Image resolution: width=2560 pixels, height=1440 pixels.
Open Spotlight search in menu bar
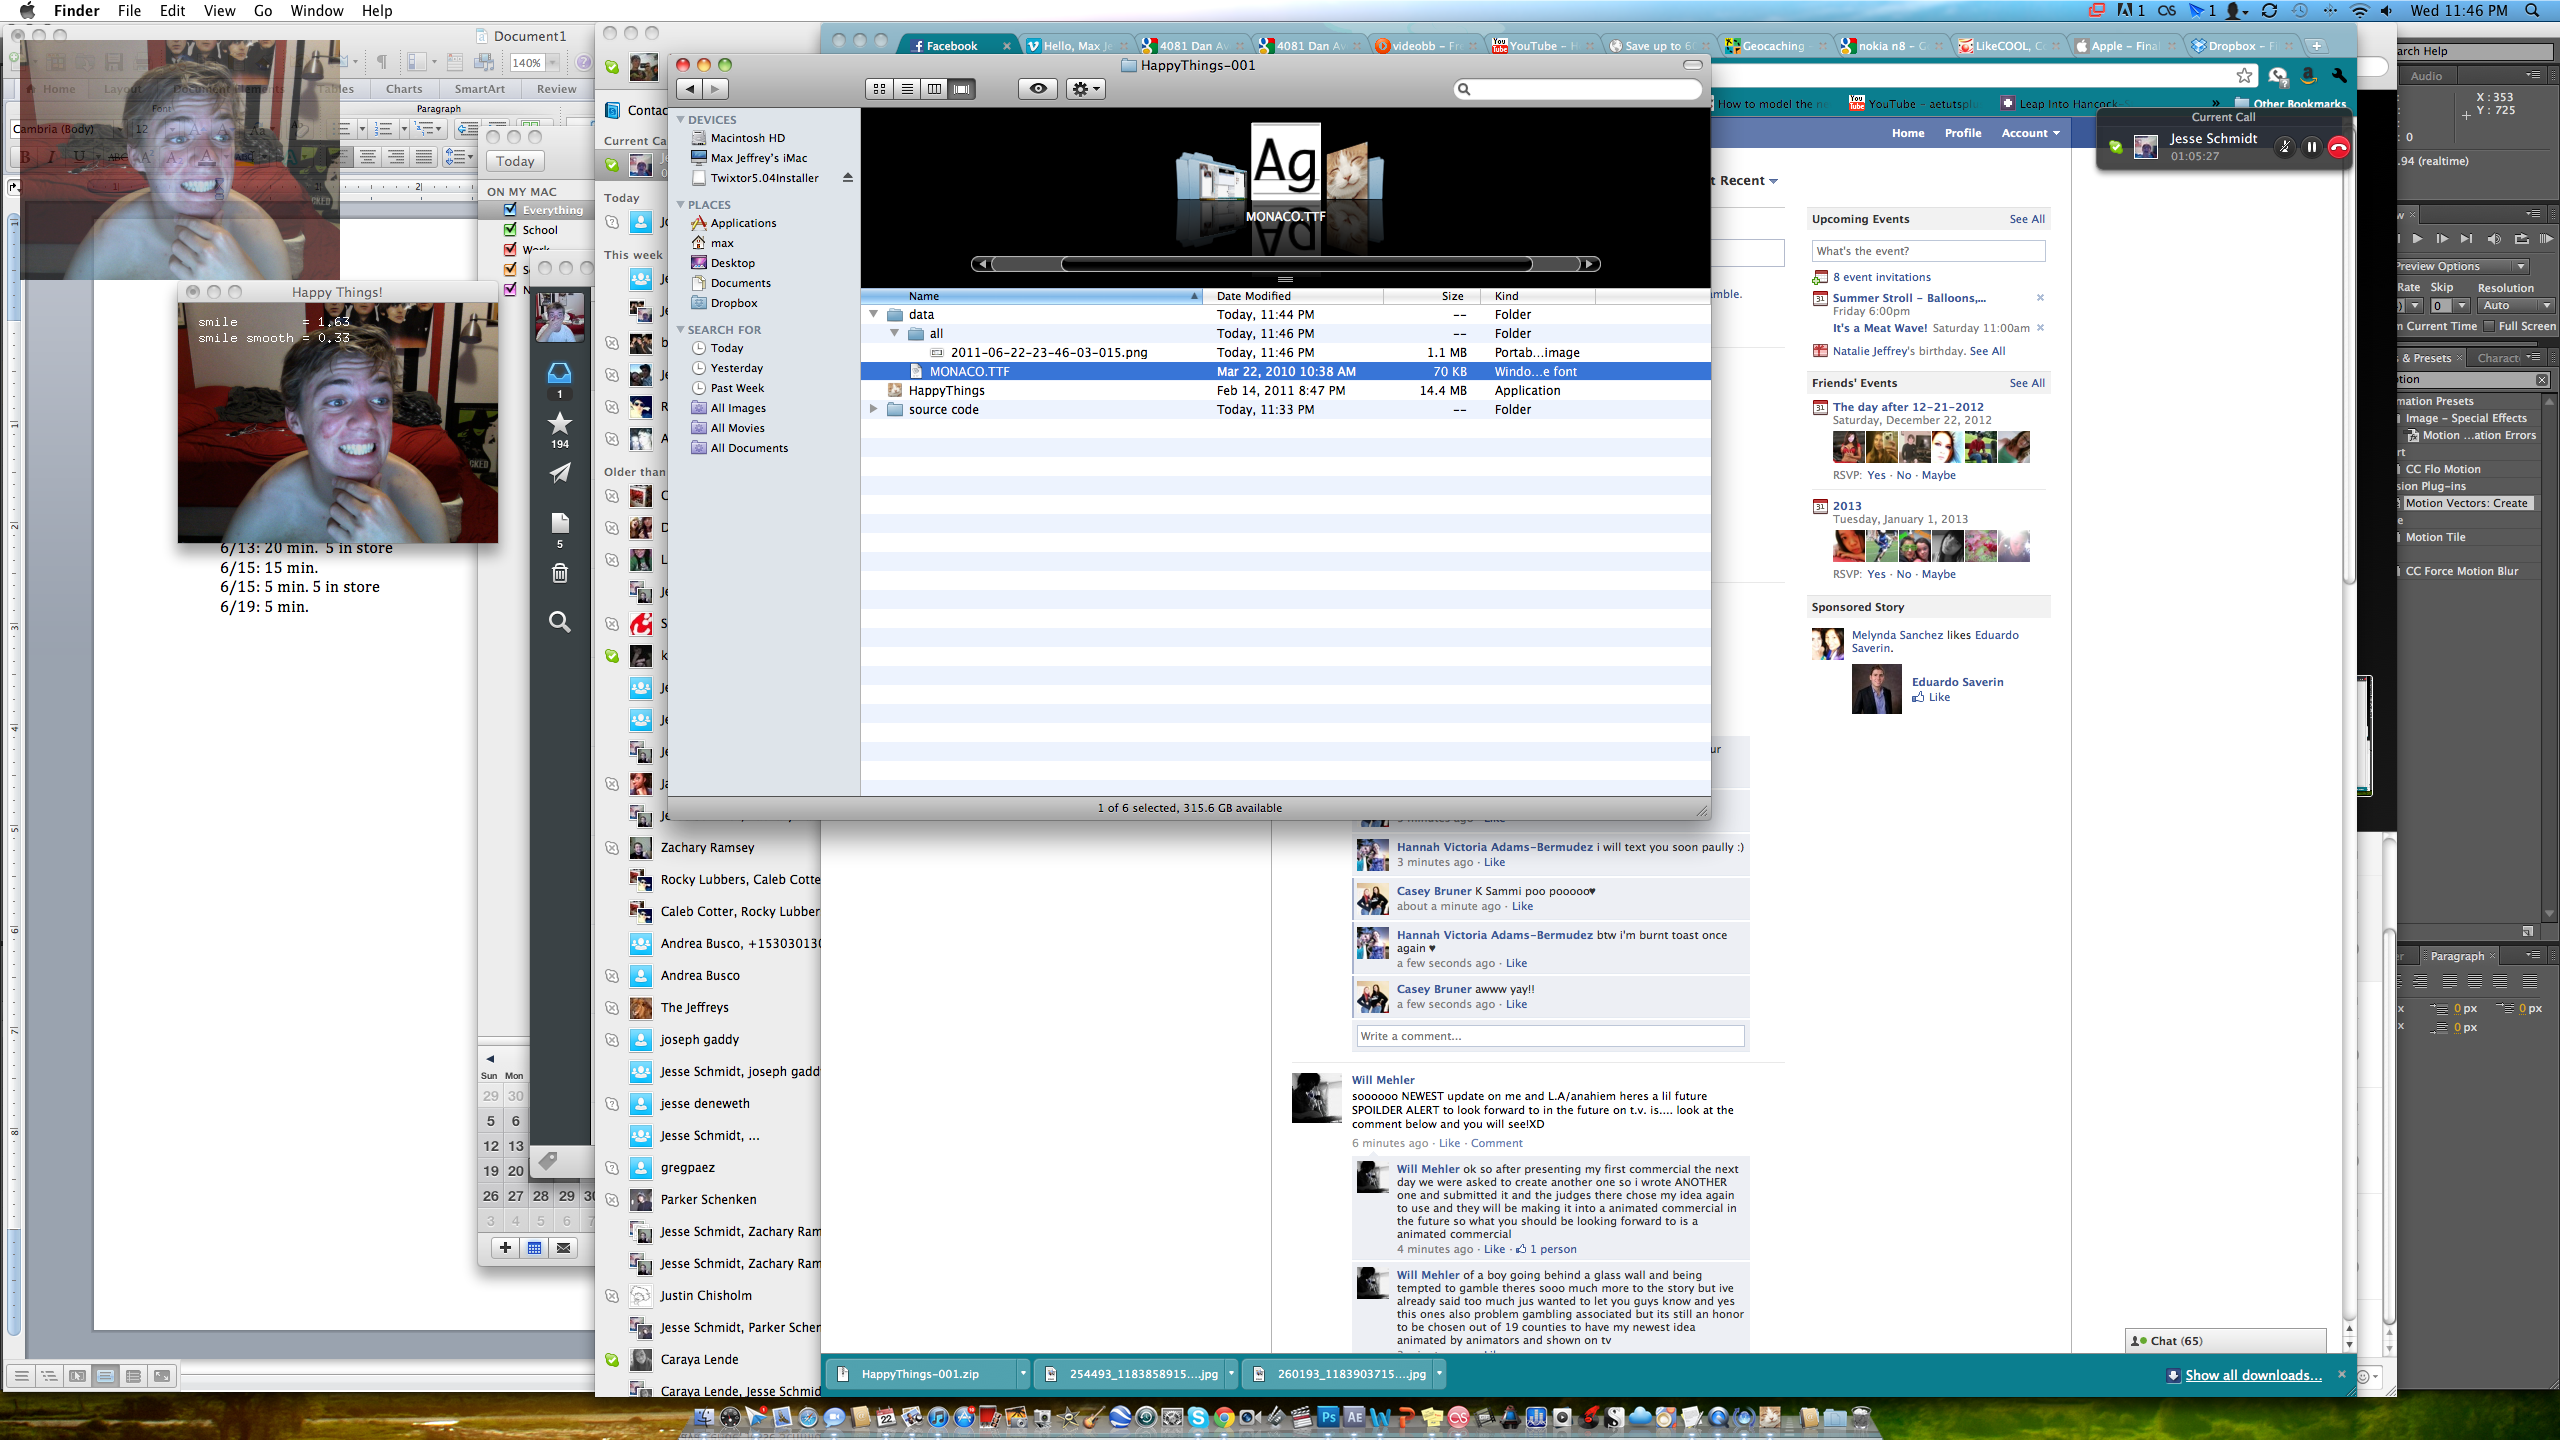(2532, 11)
